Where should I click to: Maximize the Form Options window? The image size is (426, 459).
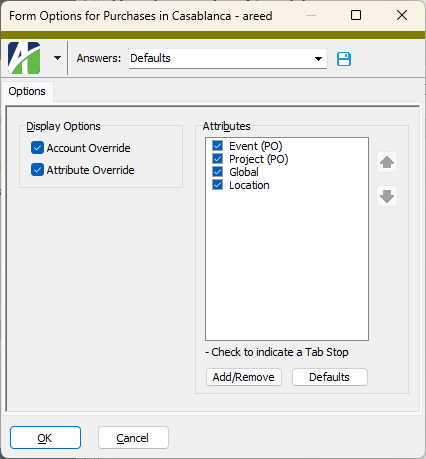[356, 15]
